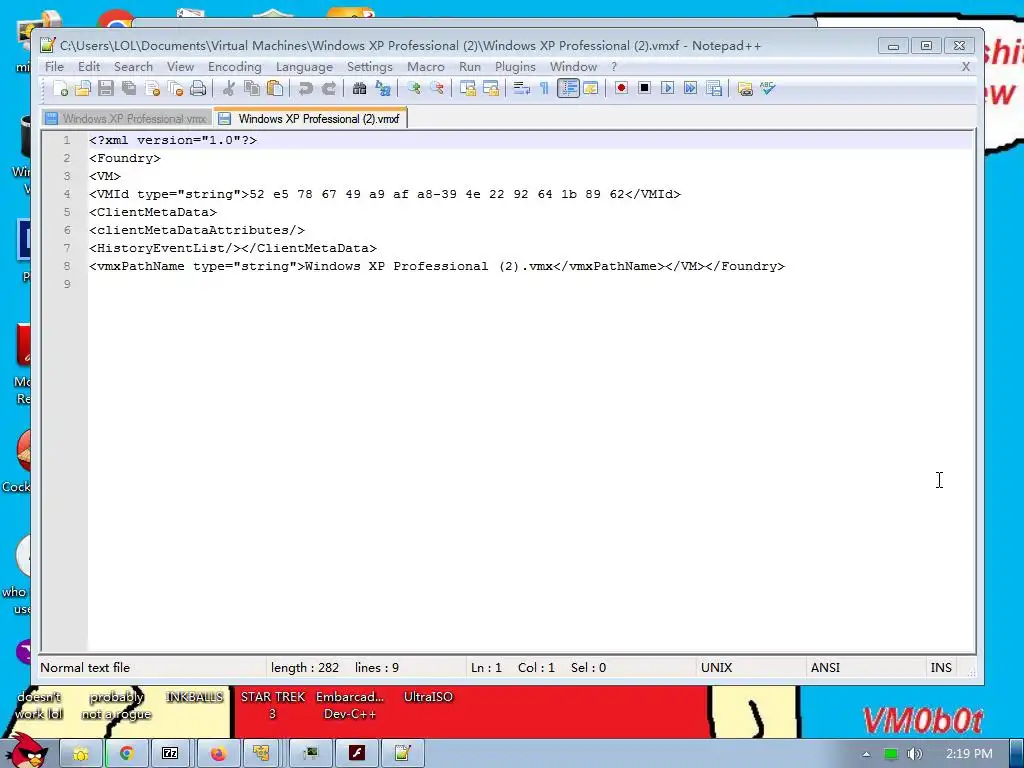Image resolution: width=1024 pixels, height=768 pixels.
Task: Click the volume speaker tray icon
Action: point(914,754)
